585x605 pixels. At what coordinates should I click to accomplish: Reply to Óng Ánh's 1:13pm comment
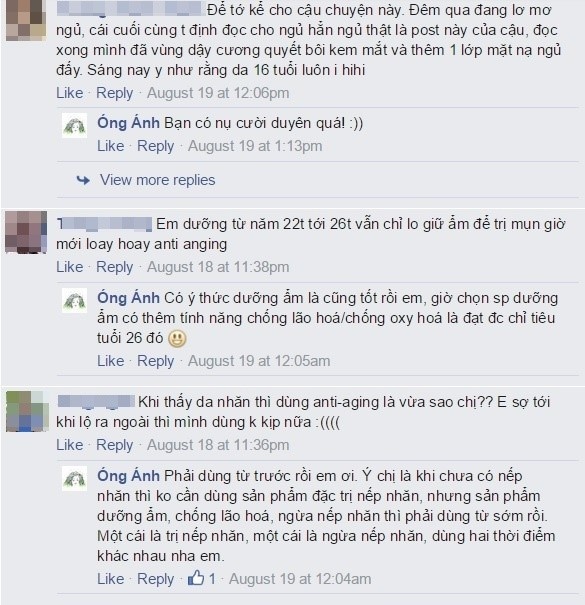point(156,146)
